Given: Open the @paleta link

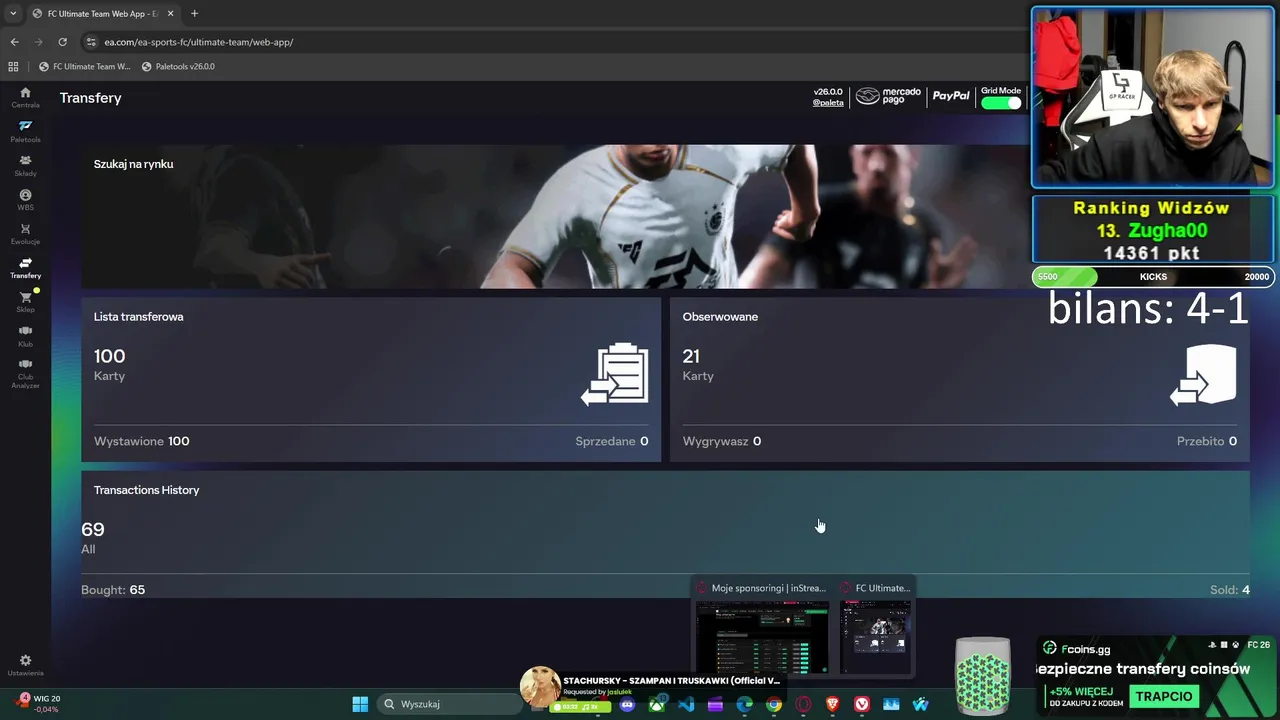Looking at the screenshot, I should click(828, 102).
